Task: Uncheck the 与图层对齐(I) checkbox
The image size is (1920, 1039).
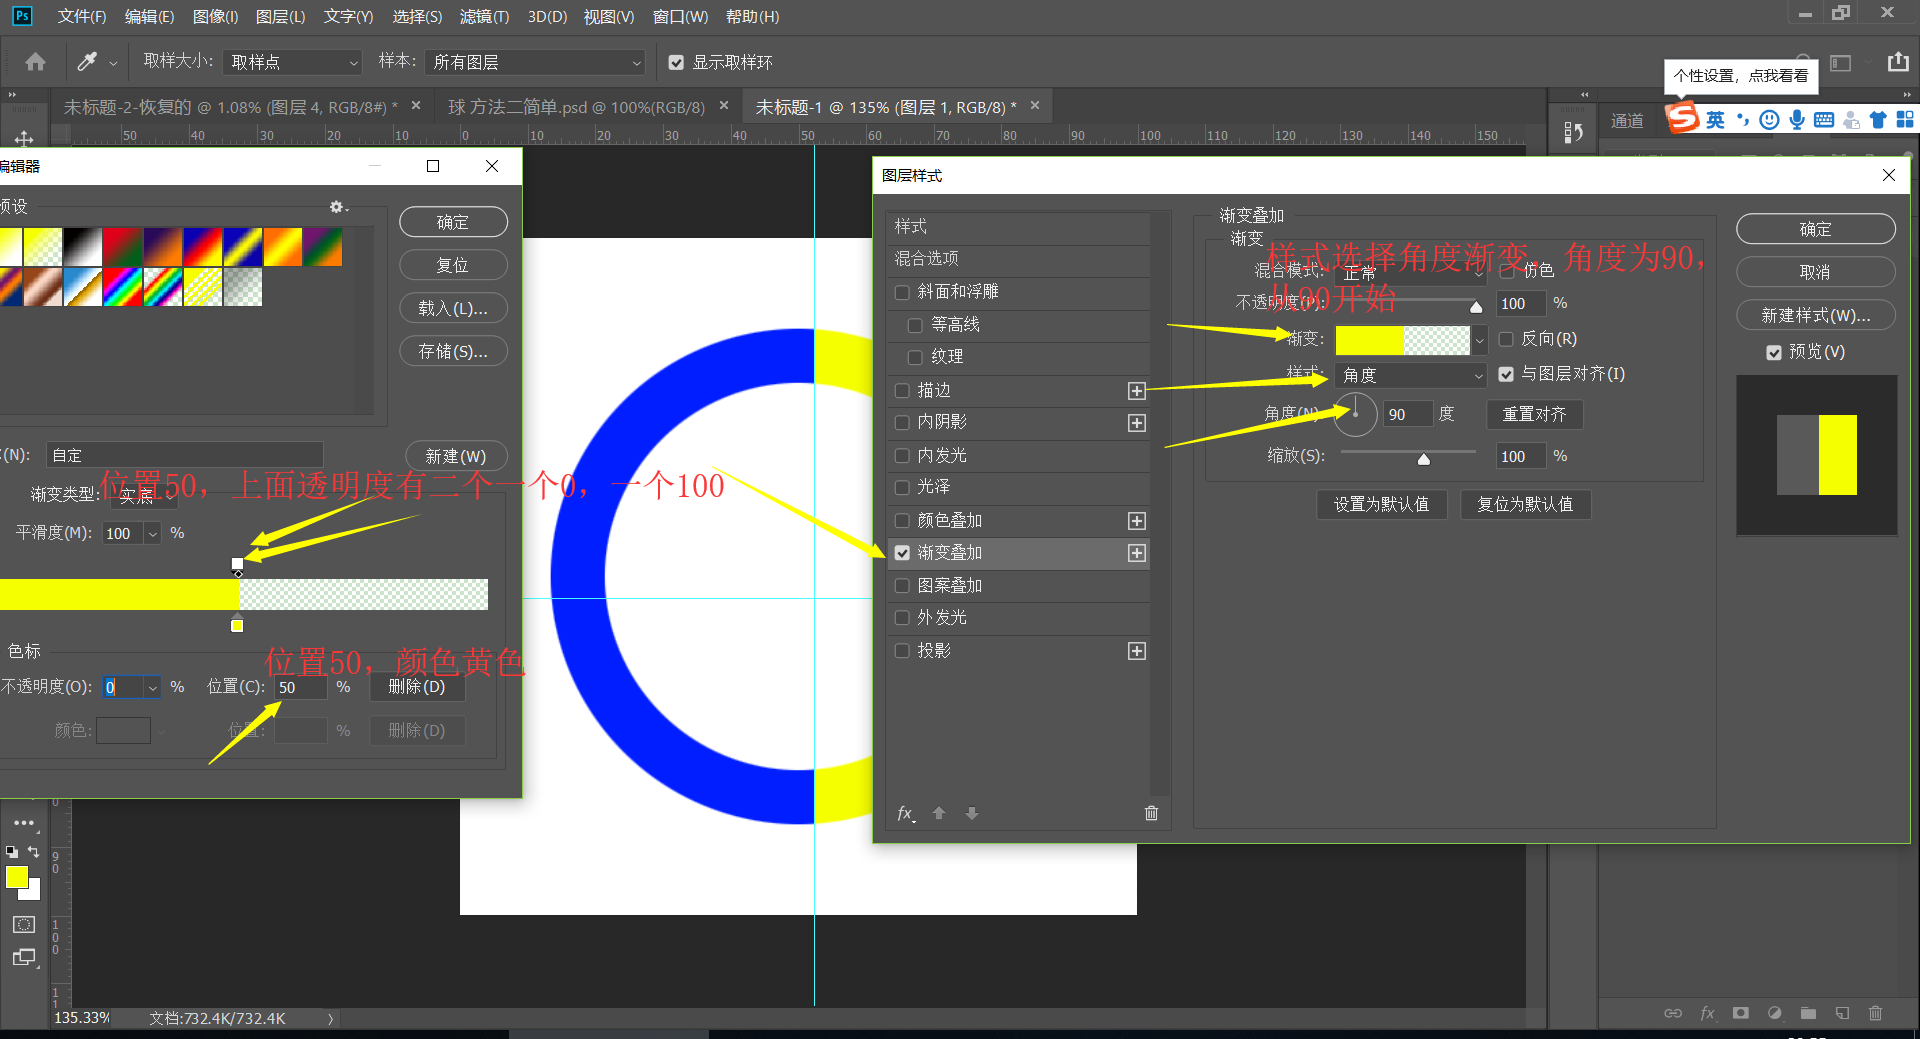Action: 1506,374
